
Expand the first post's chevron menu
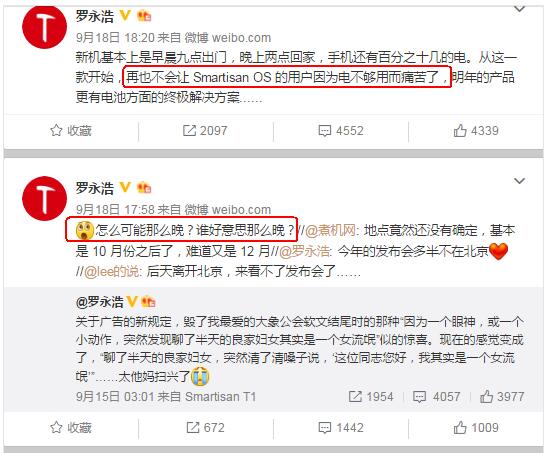[519, 8]
